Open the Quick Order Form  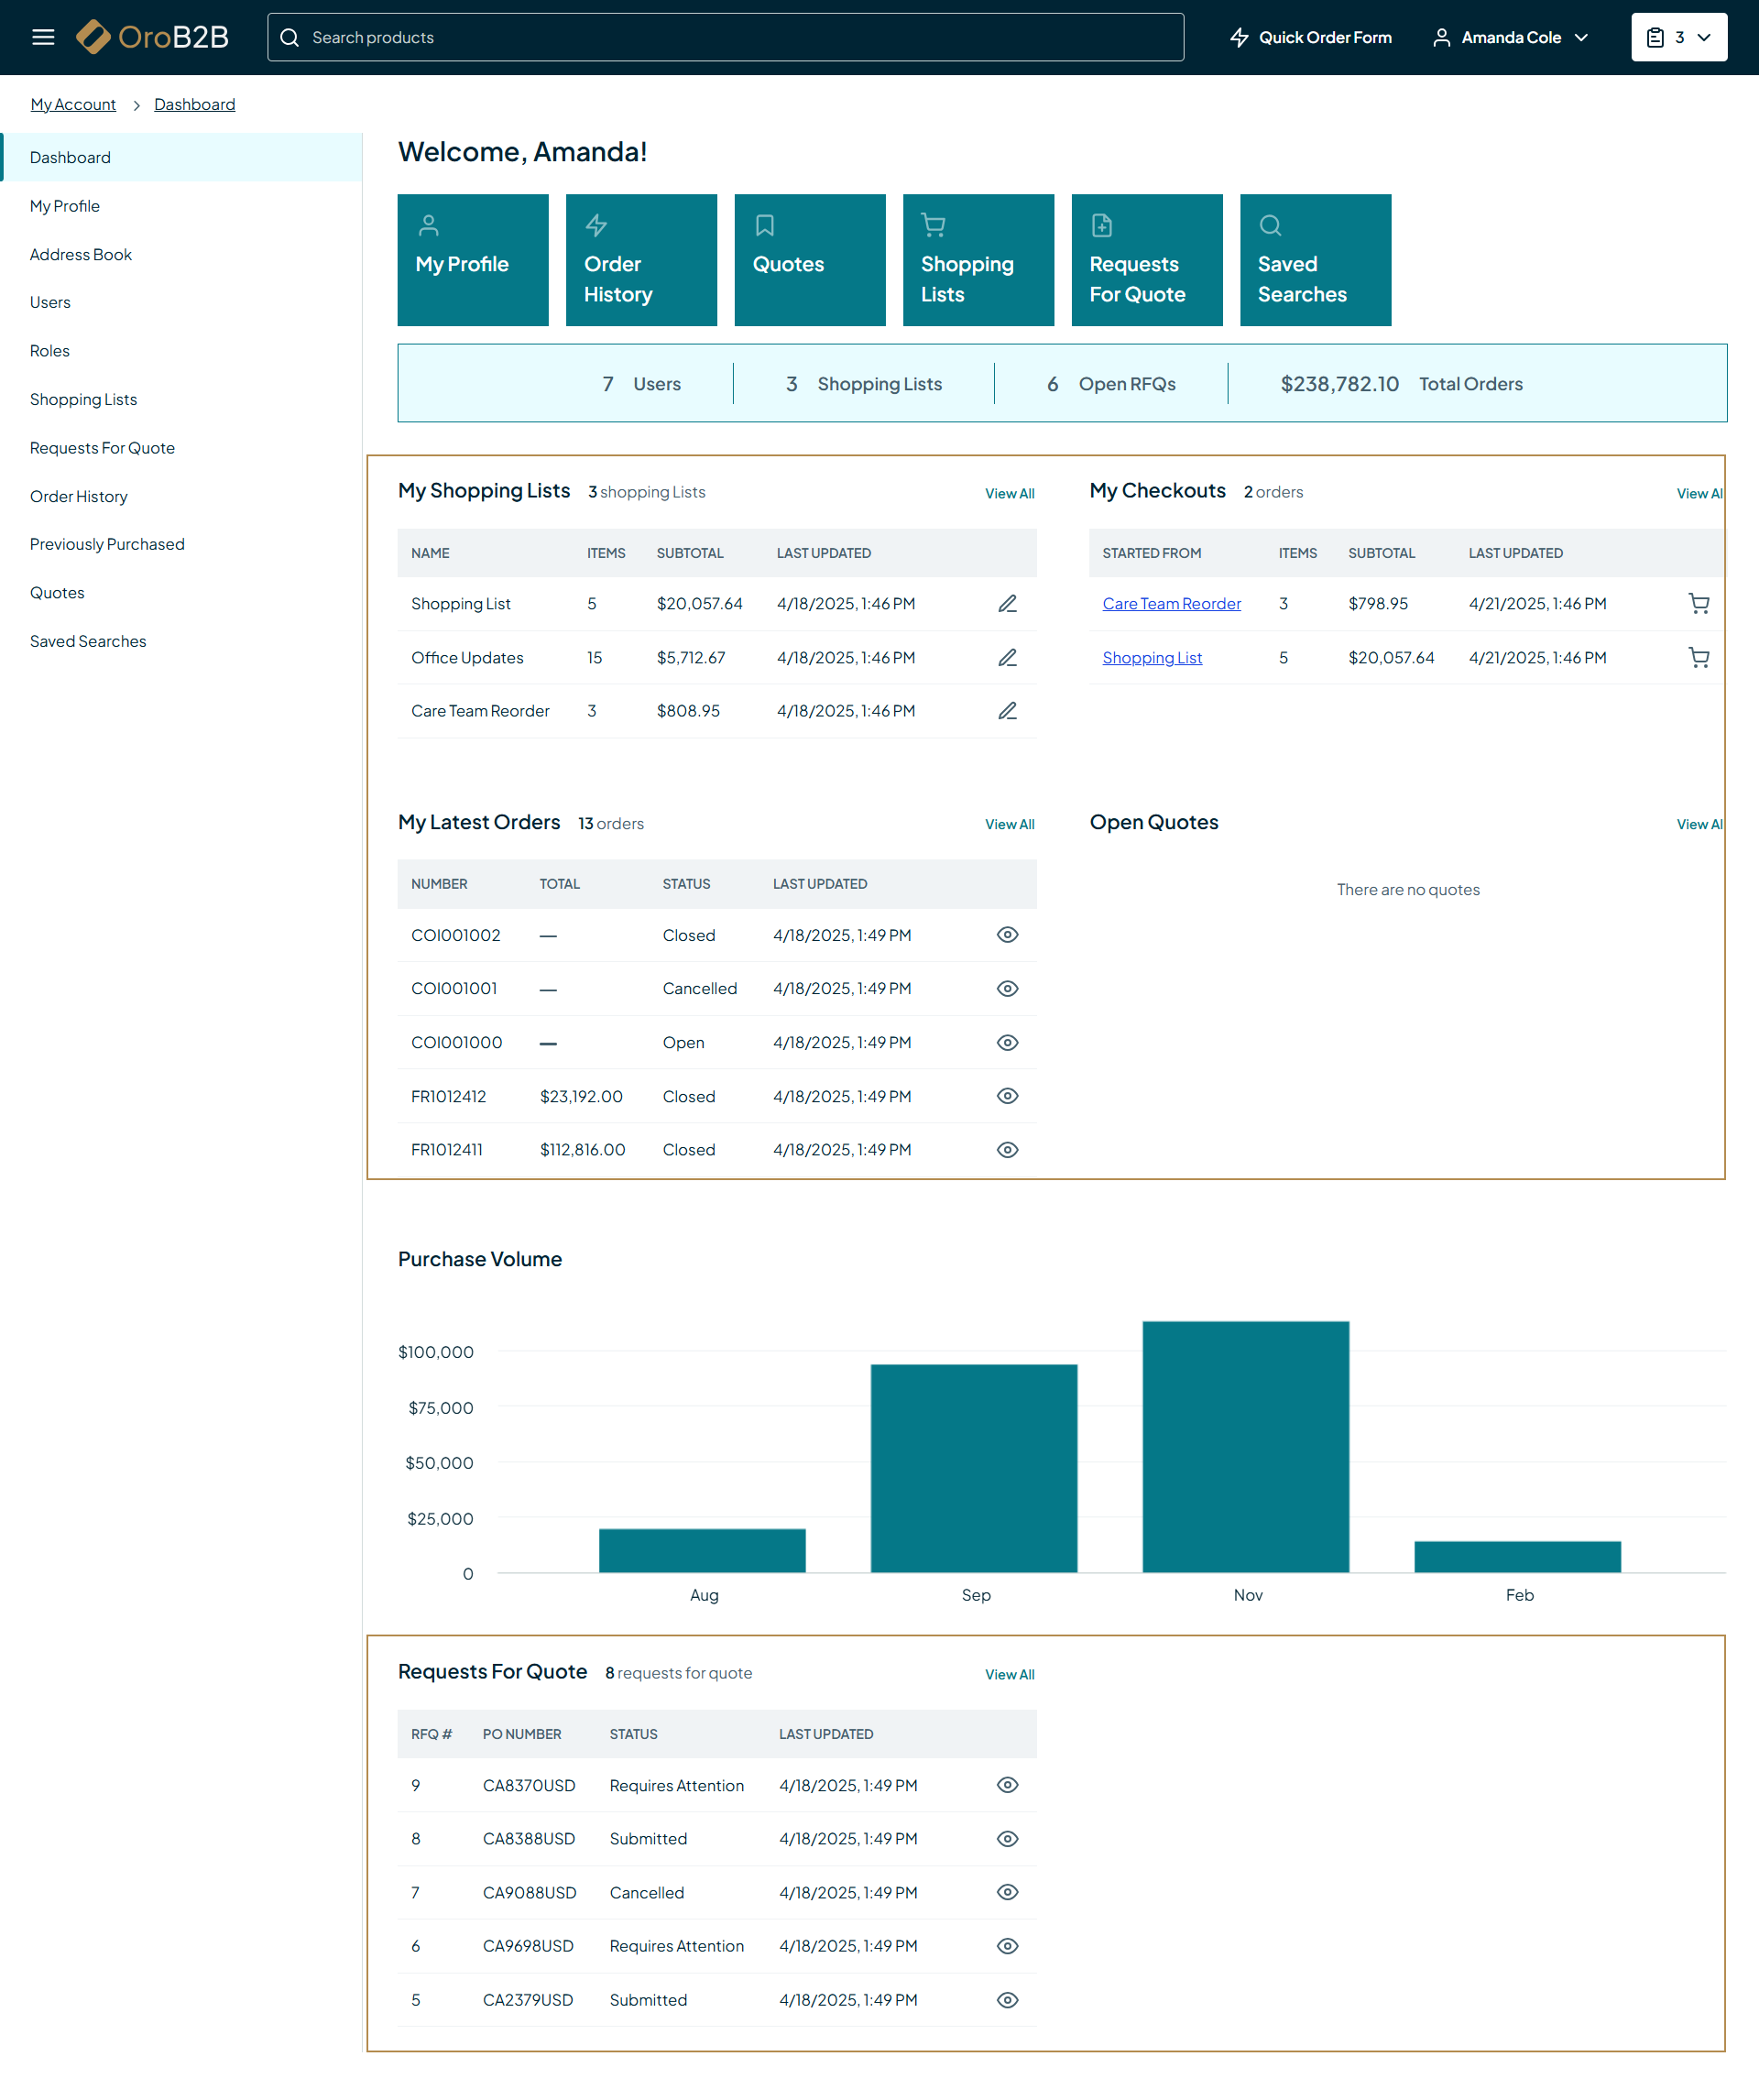1310,37
